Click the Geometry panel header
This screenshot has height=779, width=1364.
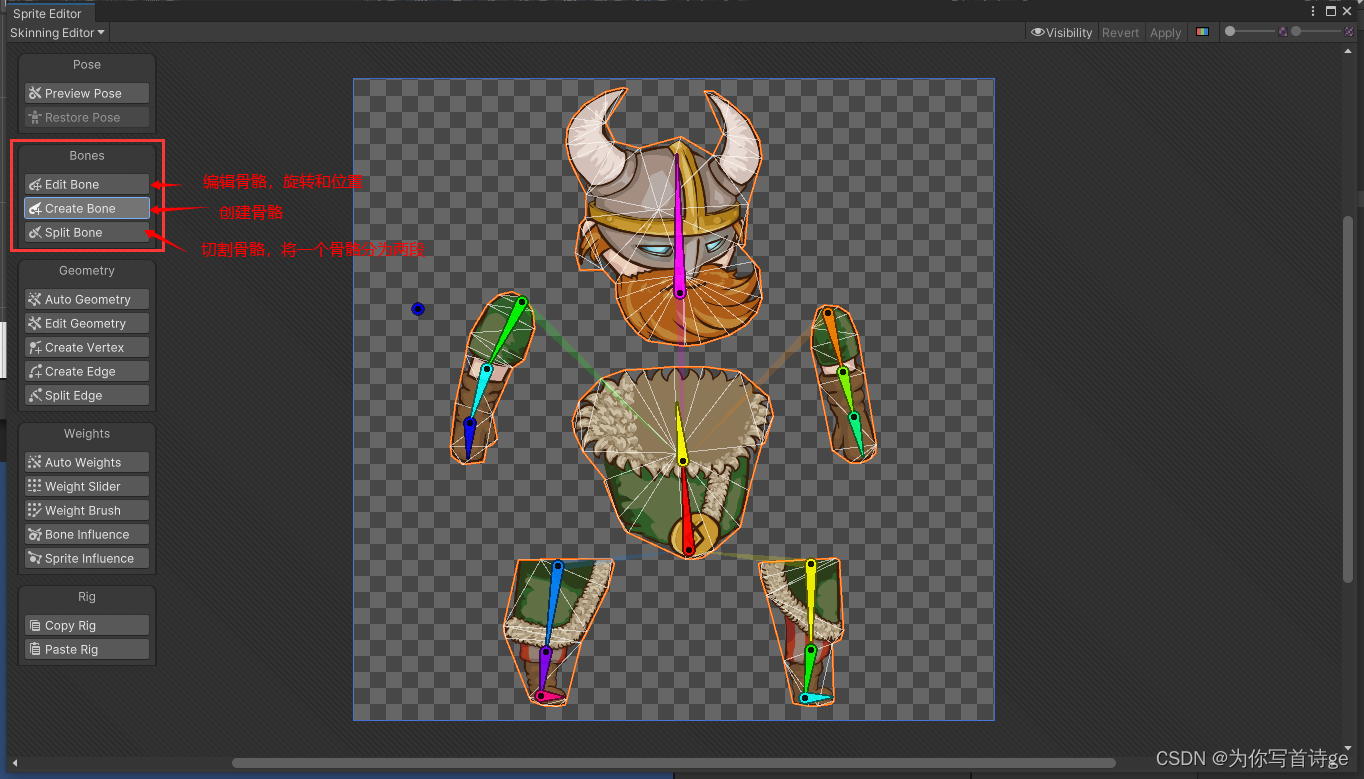click(x=87, y=270)
